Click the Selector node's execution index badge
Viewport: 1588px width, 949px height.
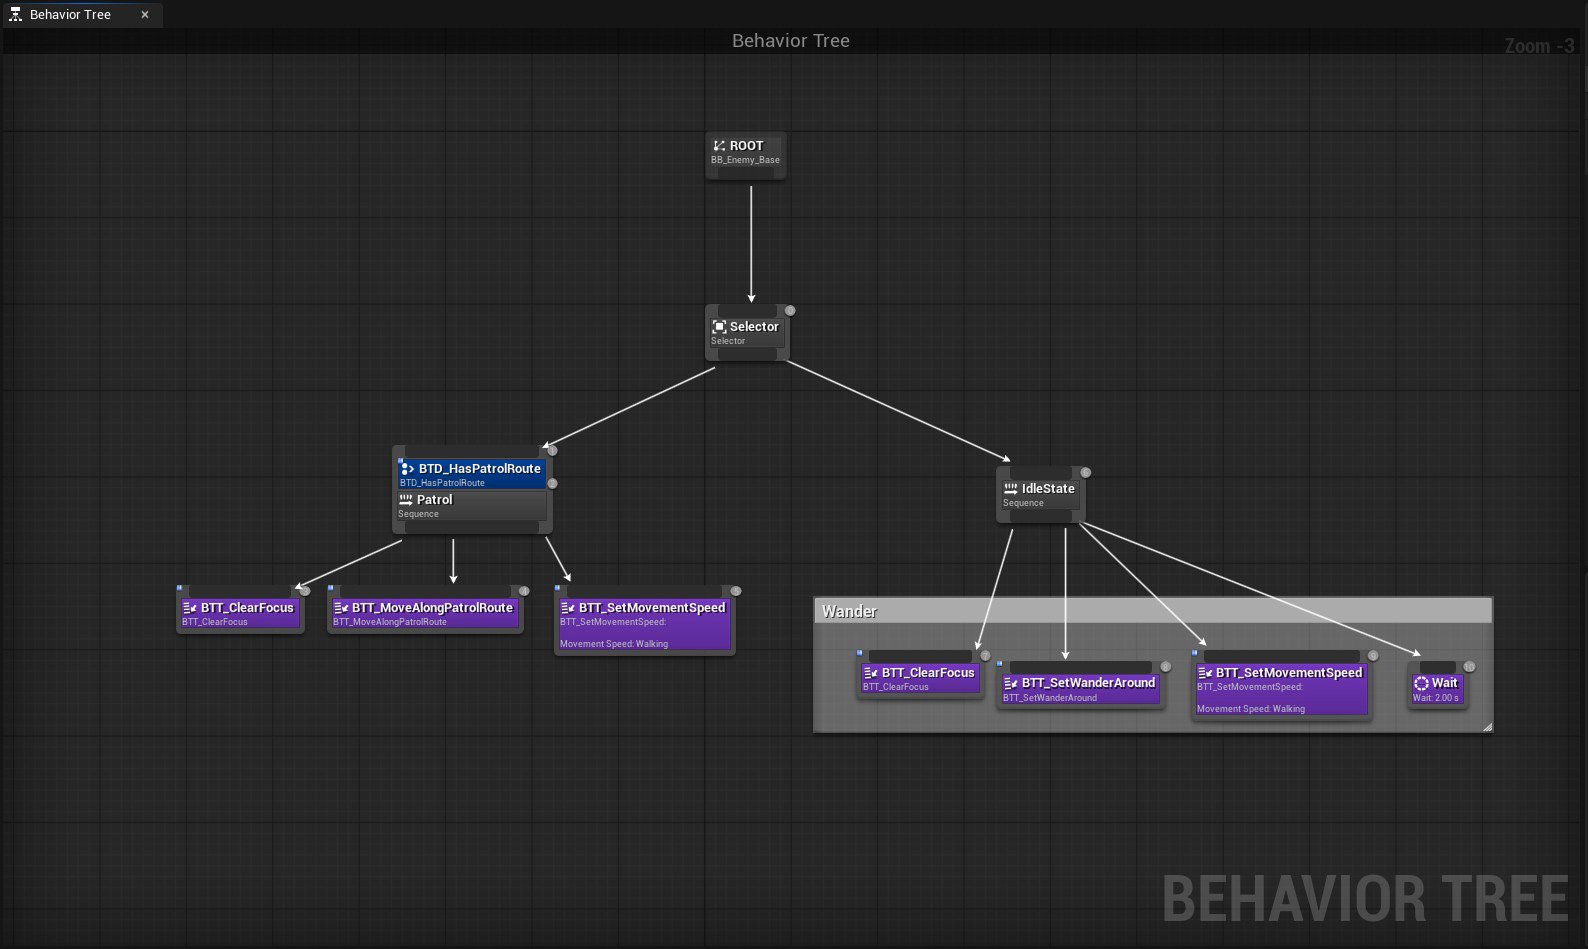[x=790, y=311]
